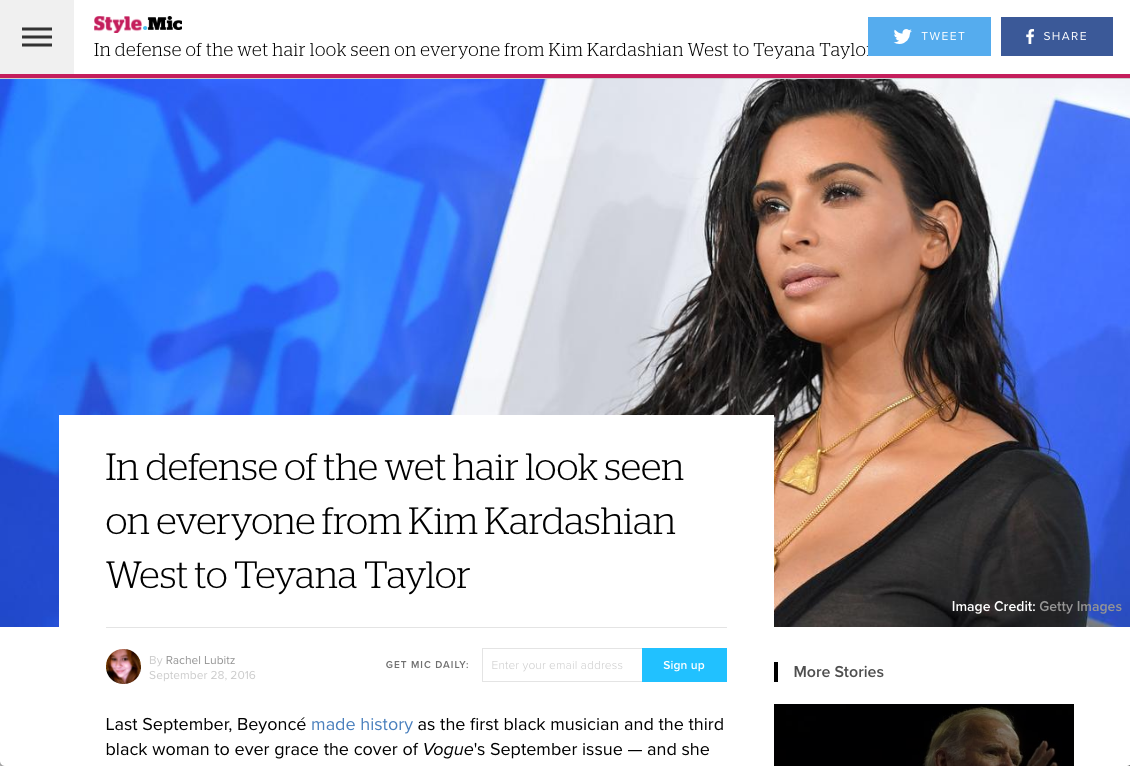The width and height of the screenshot is (1130, 766).
Task: Click the Getty Images credit link
Action: 1080,607
